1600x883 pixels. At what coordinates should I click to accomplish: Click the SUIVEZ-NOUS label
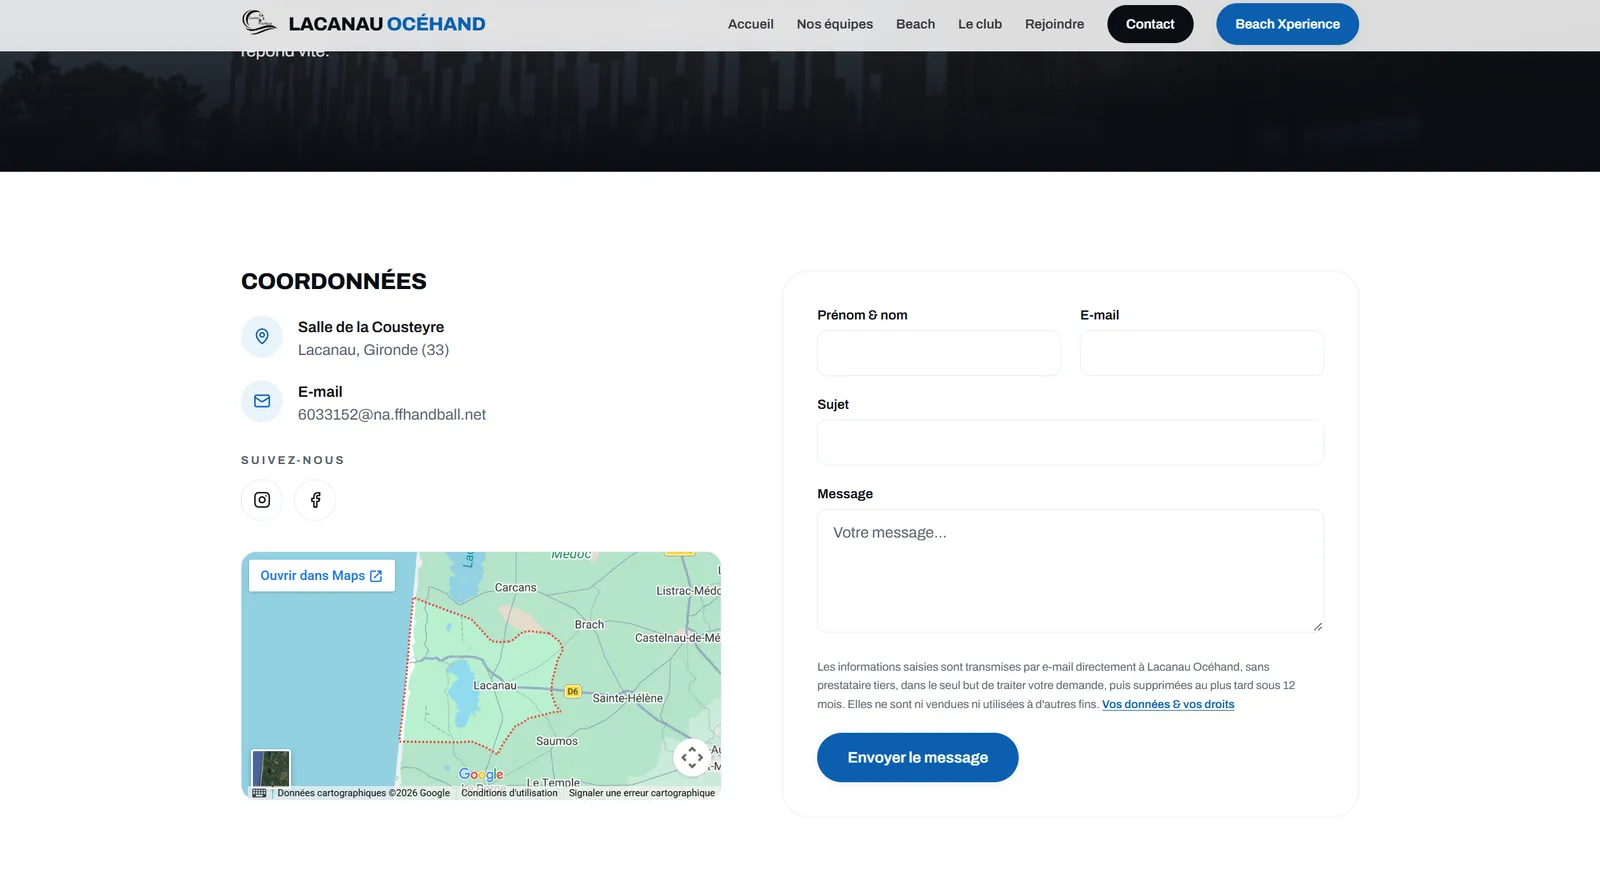tap(293, 460)
